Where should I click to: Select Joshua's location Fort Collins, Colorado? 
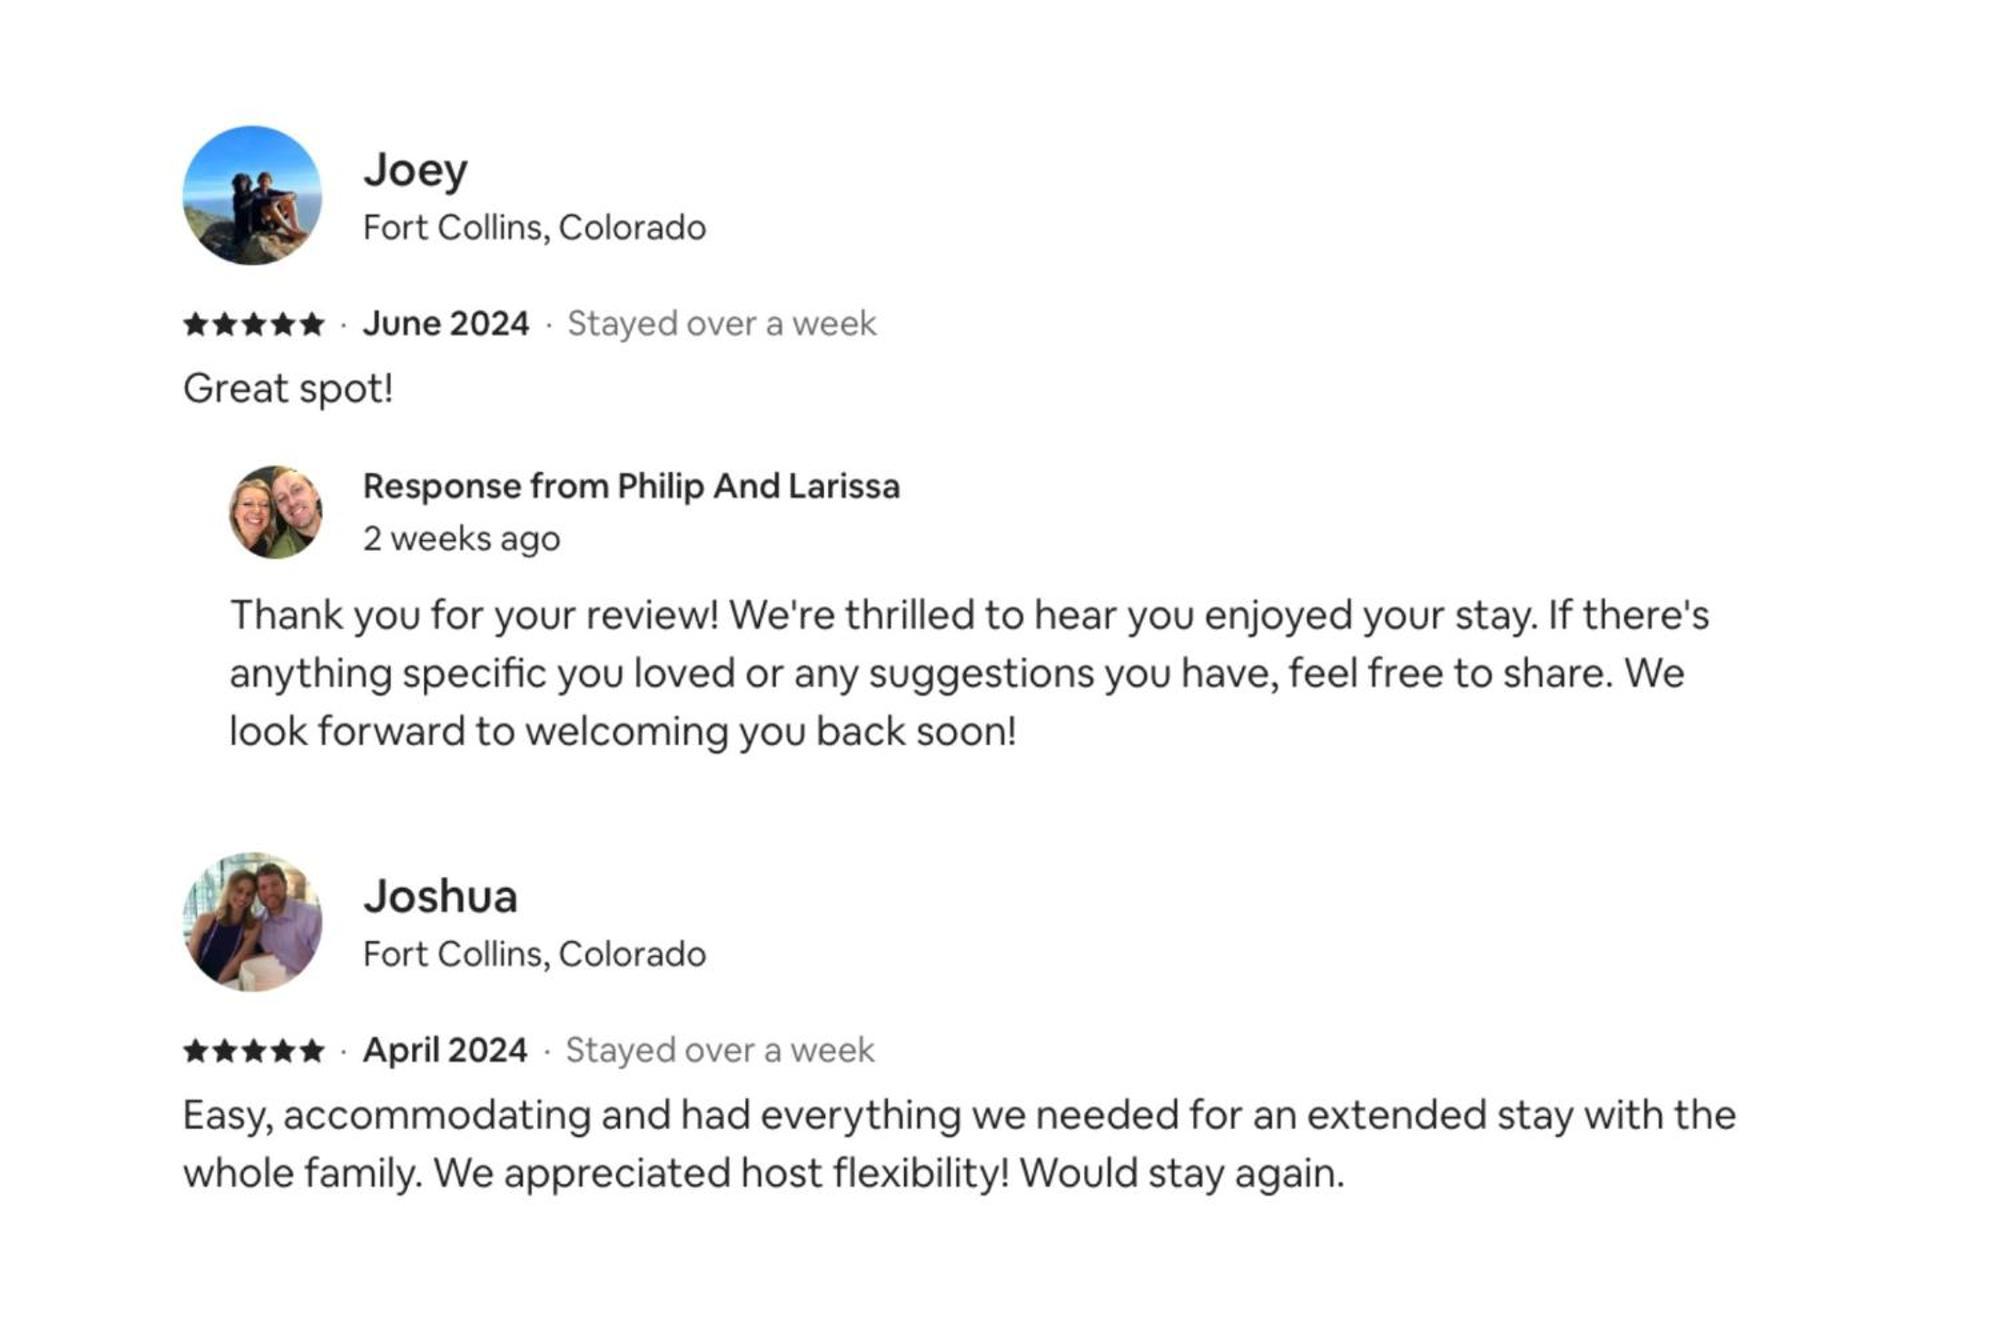coord(534,955)
